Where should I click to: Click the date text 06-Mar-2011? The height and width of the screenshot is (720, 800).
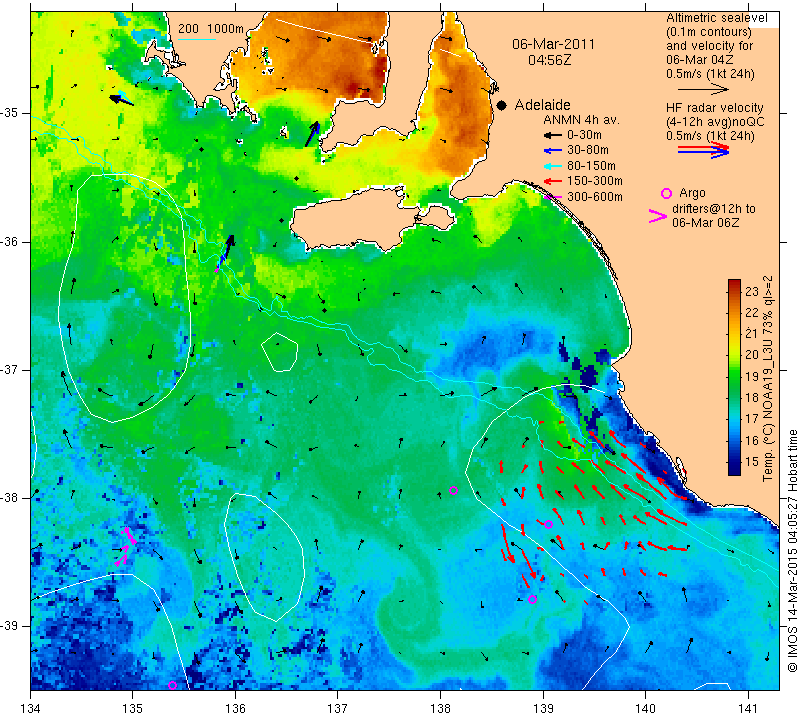point(554,44)
